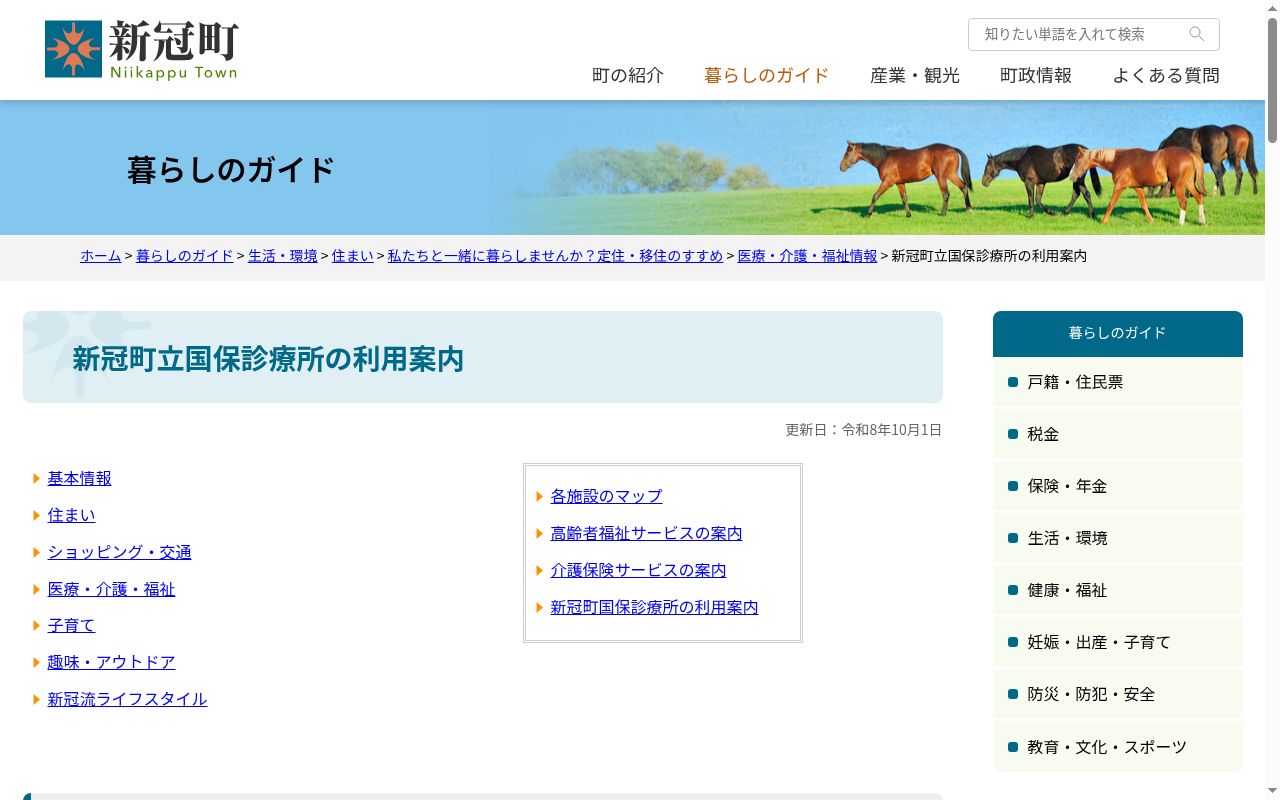Image resolution: width=1280 pixels, height=800 pixels.
Task: Select 保険・年金 in sidebar
Action: tap(1118, 486)
